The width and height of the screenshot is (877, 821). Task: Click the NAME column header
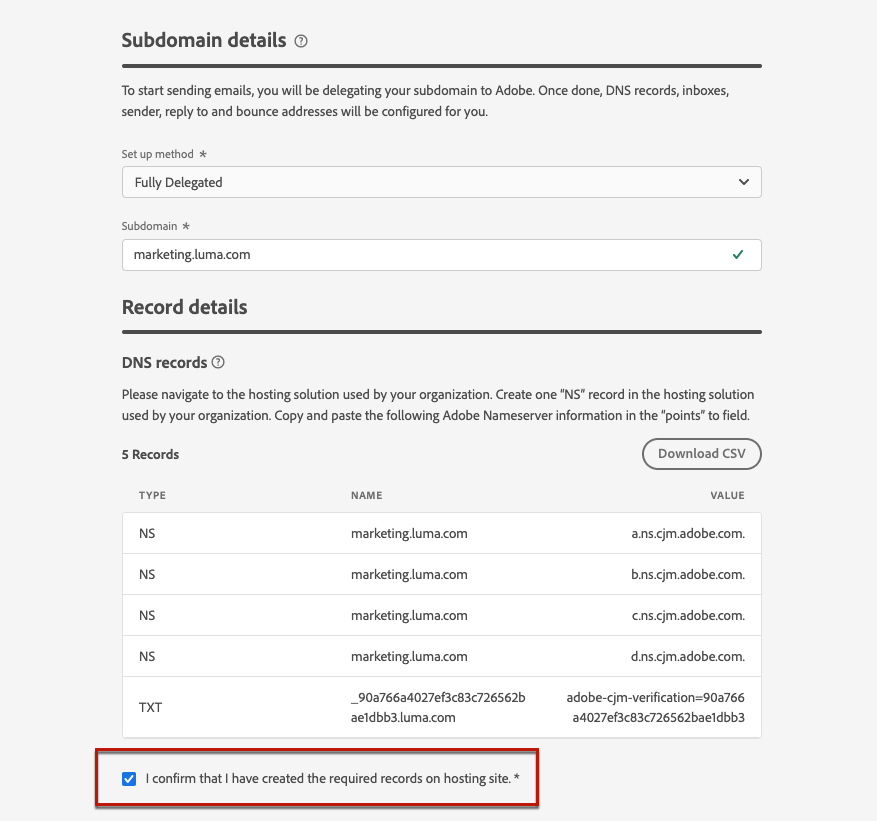click(x=366, y=496)
